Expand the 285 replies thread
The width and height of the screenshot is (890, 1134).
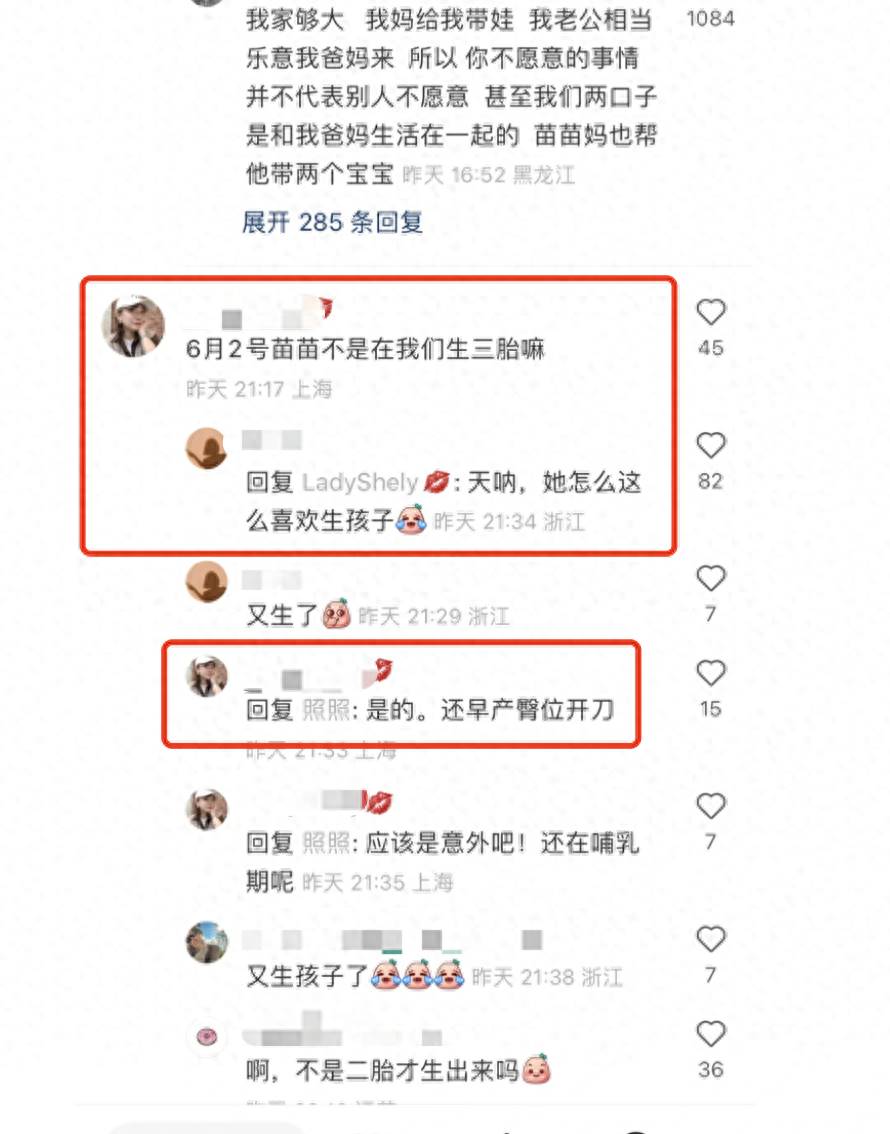coord(332,222)
